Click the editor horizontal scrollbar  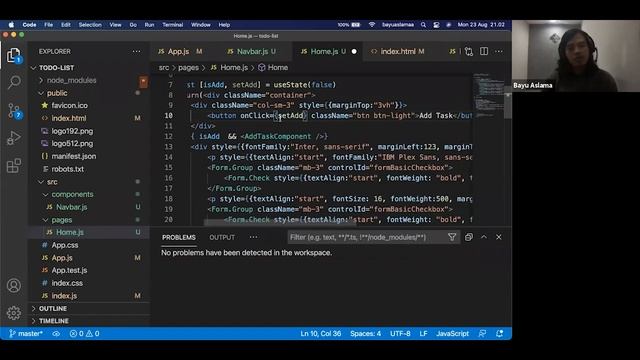[x=280, y=223]
